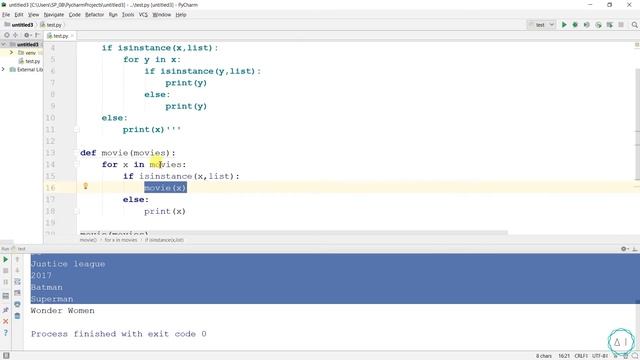Click 'Process finished with exit code 0' line

click(x=119, y=334)
